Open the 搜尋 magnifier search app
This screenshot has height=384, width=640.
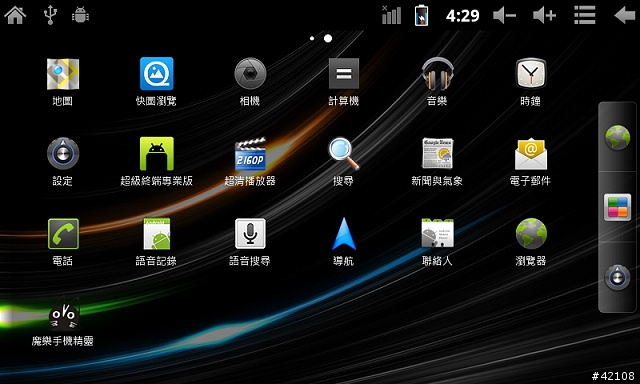point(344,154)
